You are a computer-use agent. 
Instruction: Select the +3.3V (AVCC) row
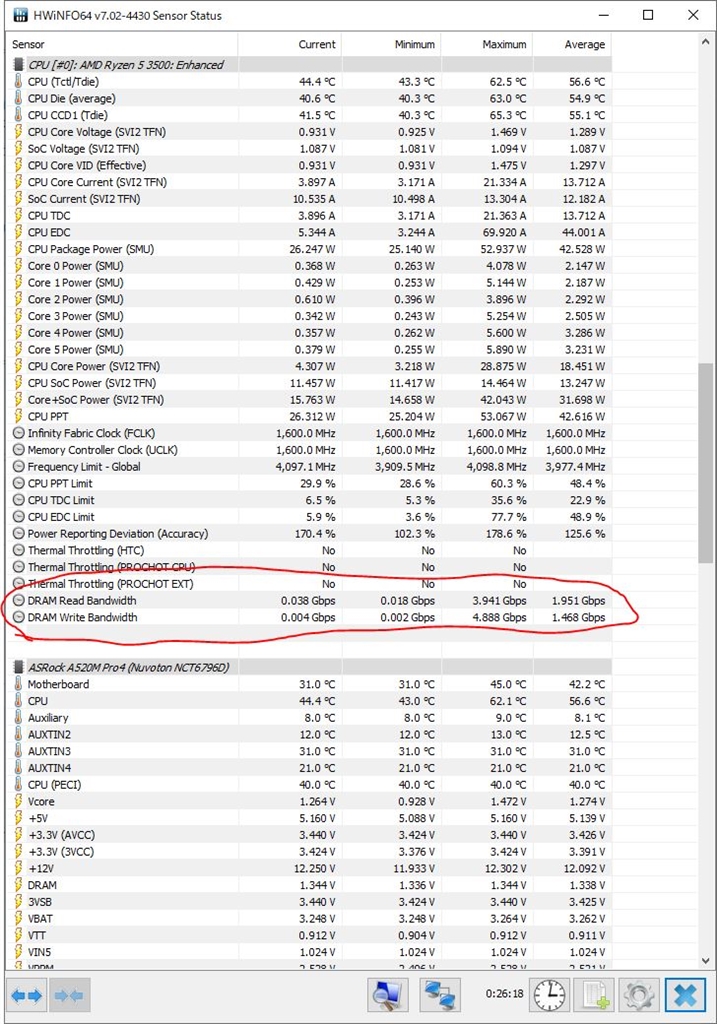309,835
